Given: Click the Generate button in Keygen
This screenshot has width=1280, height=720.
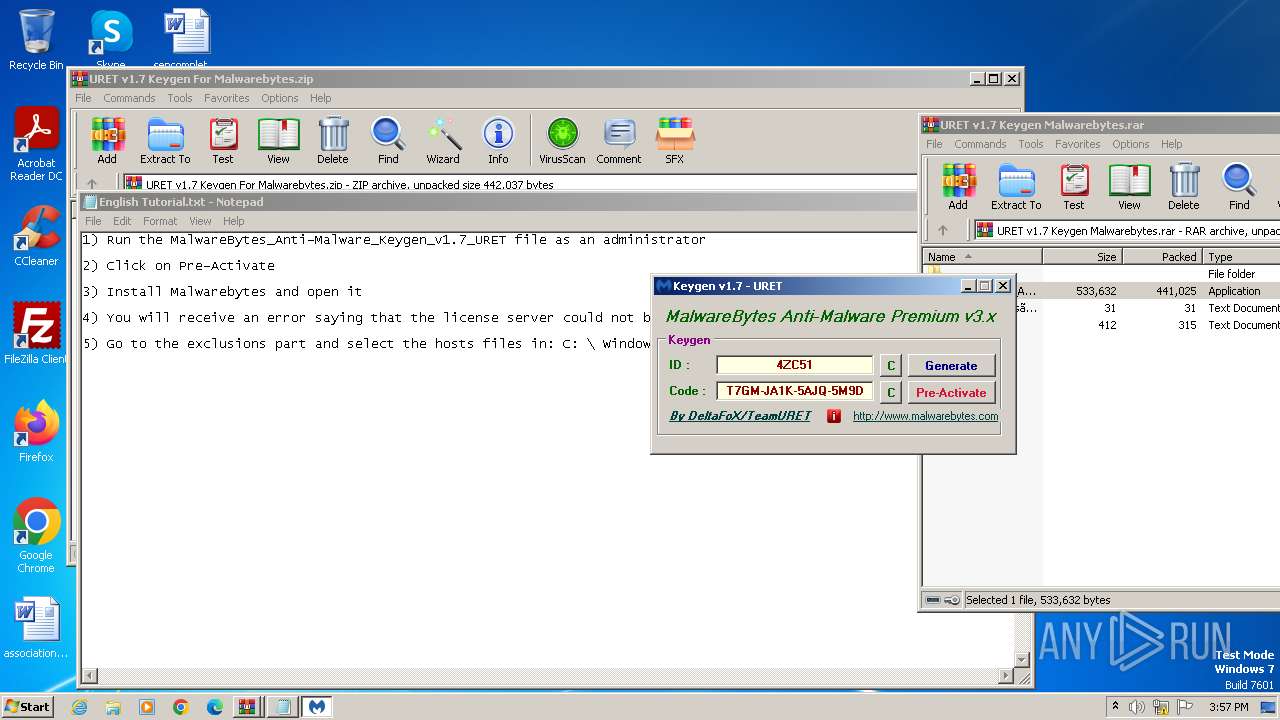Looking at the screenshot, I should pos(951,366).
